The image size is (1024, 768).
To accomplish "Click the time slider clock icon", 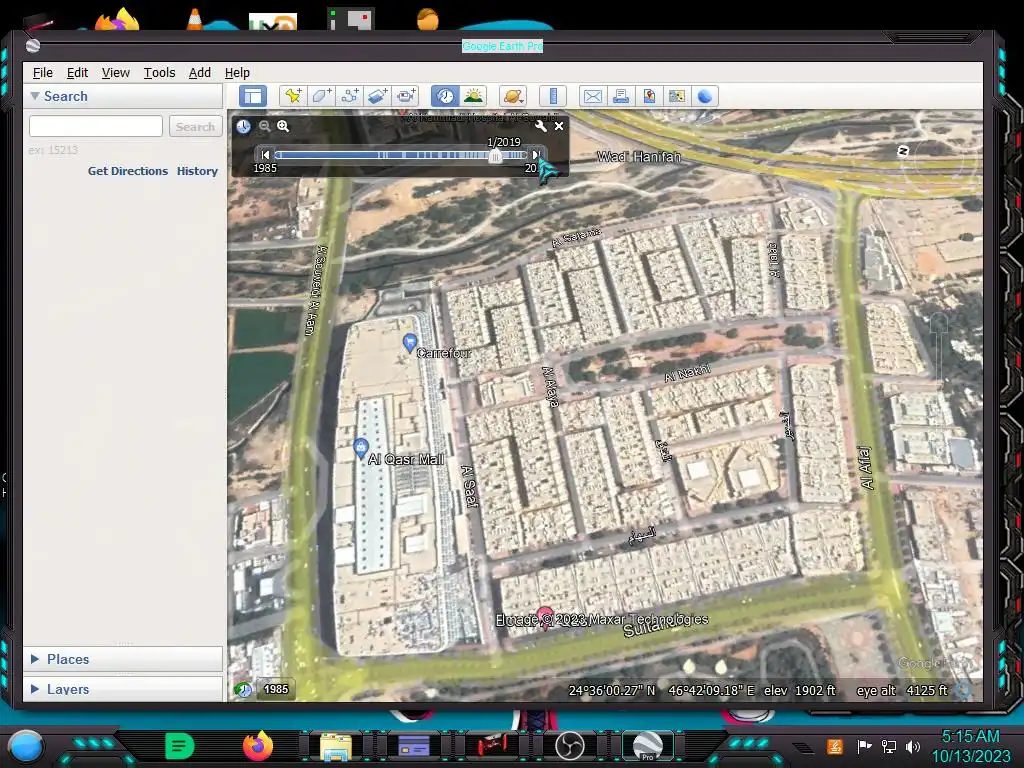I will [x=243, y=126].
